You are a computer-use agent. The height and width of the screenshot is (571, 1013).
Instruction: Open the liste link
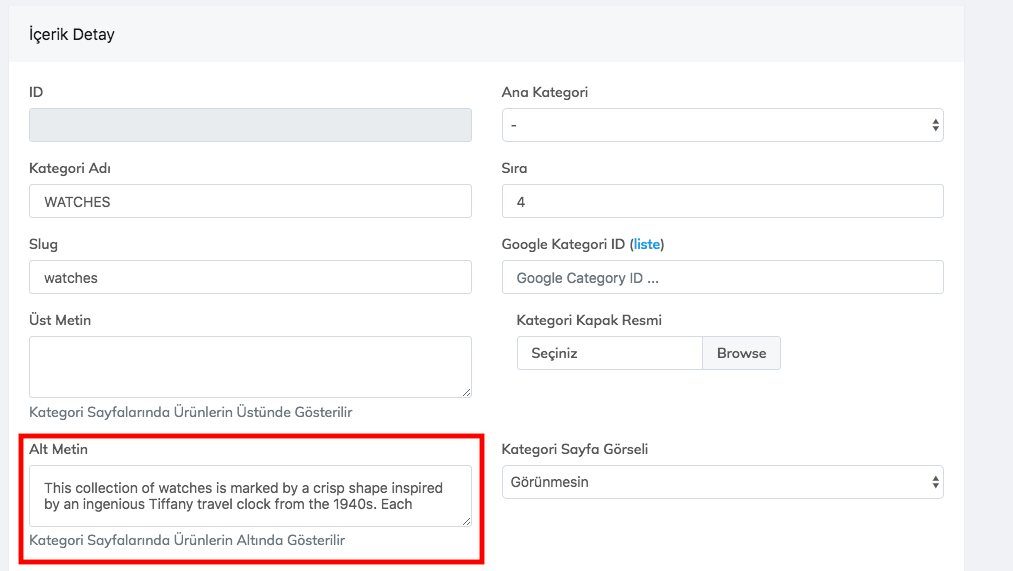coord(647,244)
